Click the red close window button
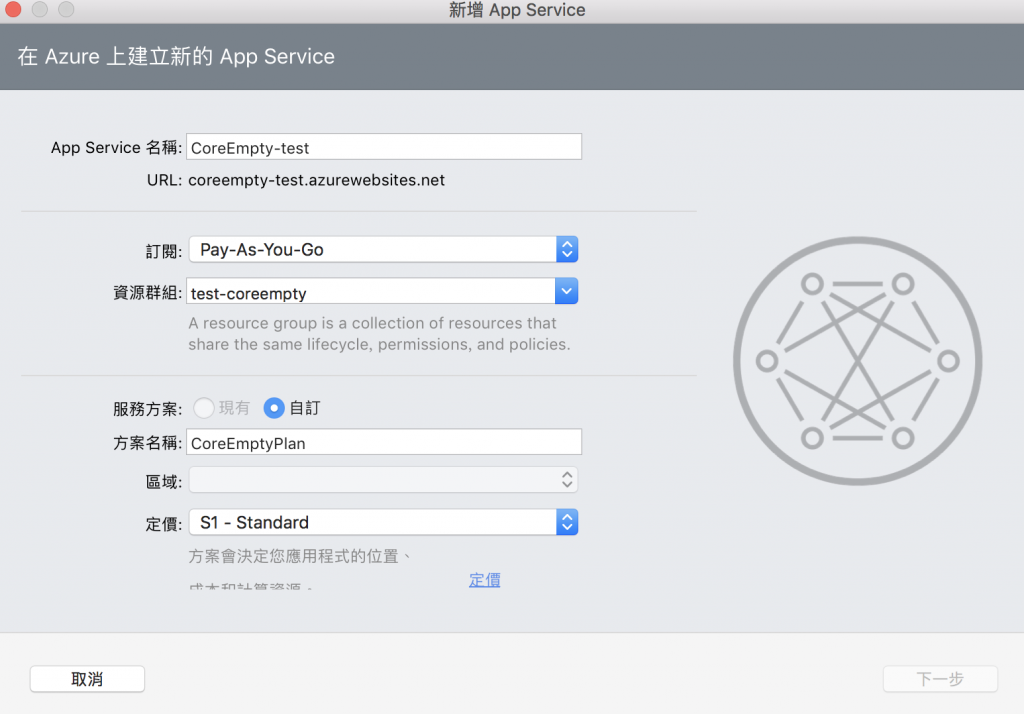Viewport: 1024px width, 714px height. (13, 9)
